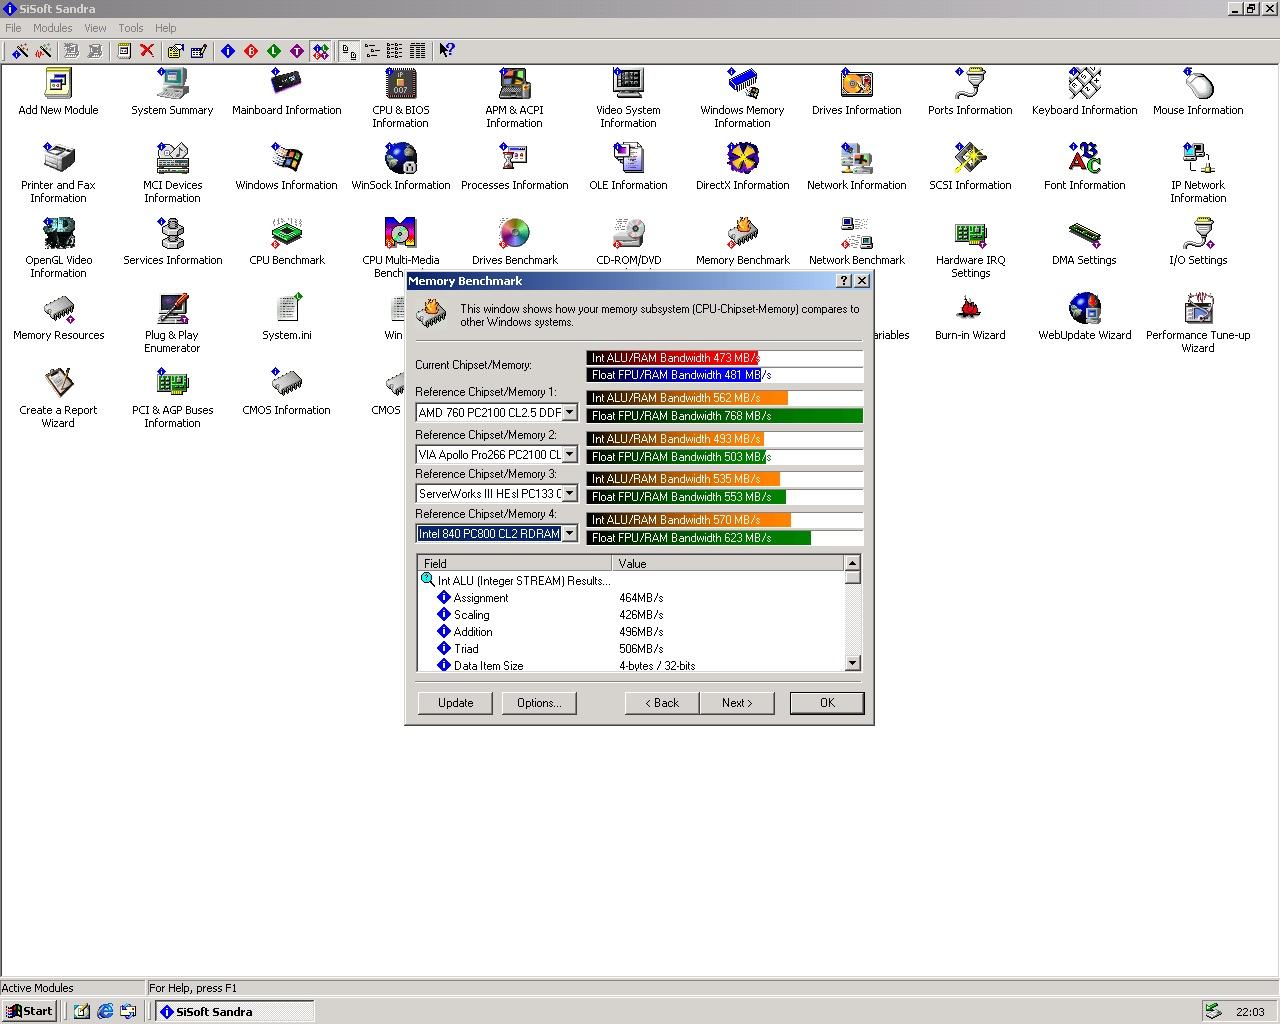
Task: Open the Help menu
Action: pos(166,28)
